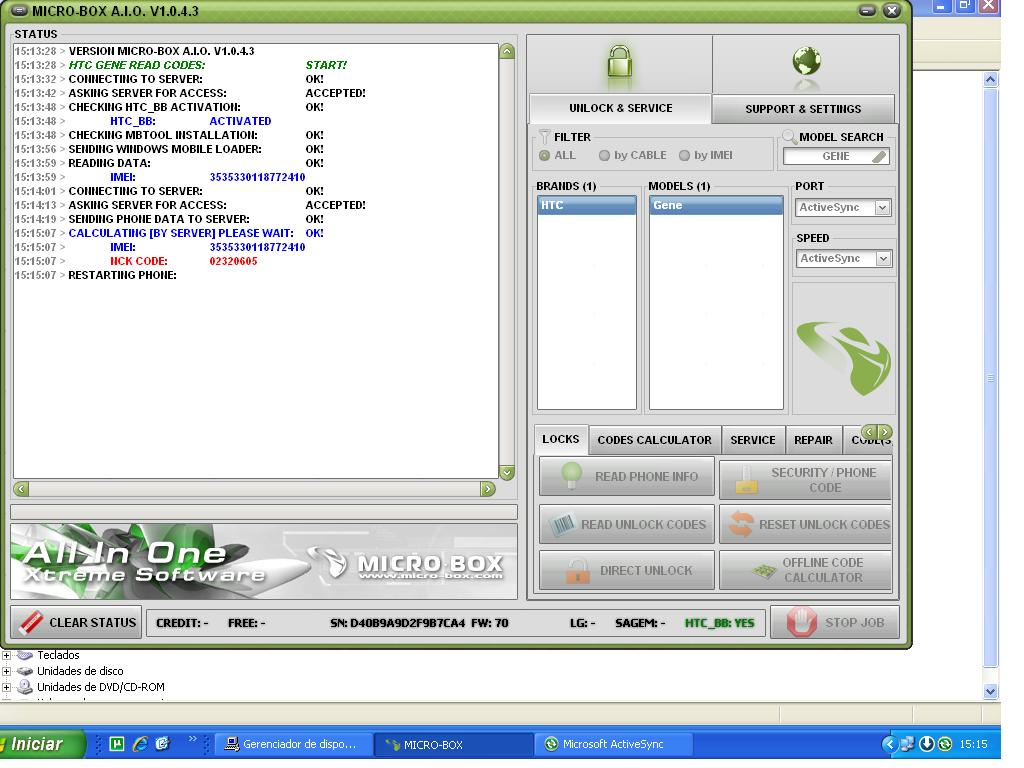This screenshot has height=768, width=1024.
Task: Open the REPAIR tab
Action: pos(814,441)
